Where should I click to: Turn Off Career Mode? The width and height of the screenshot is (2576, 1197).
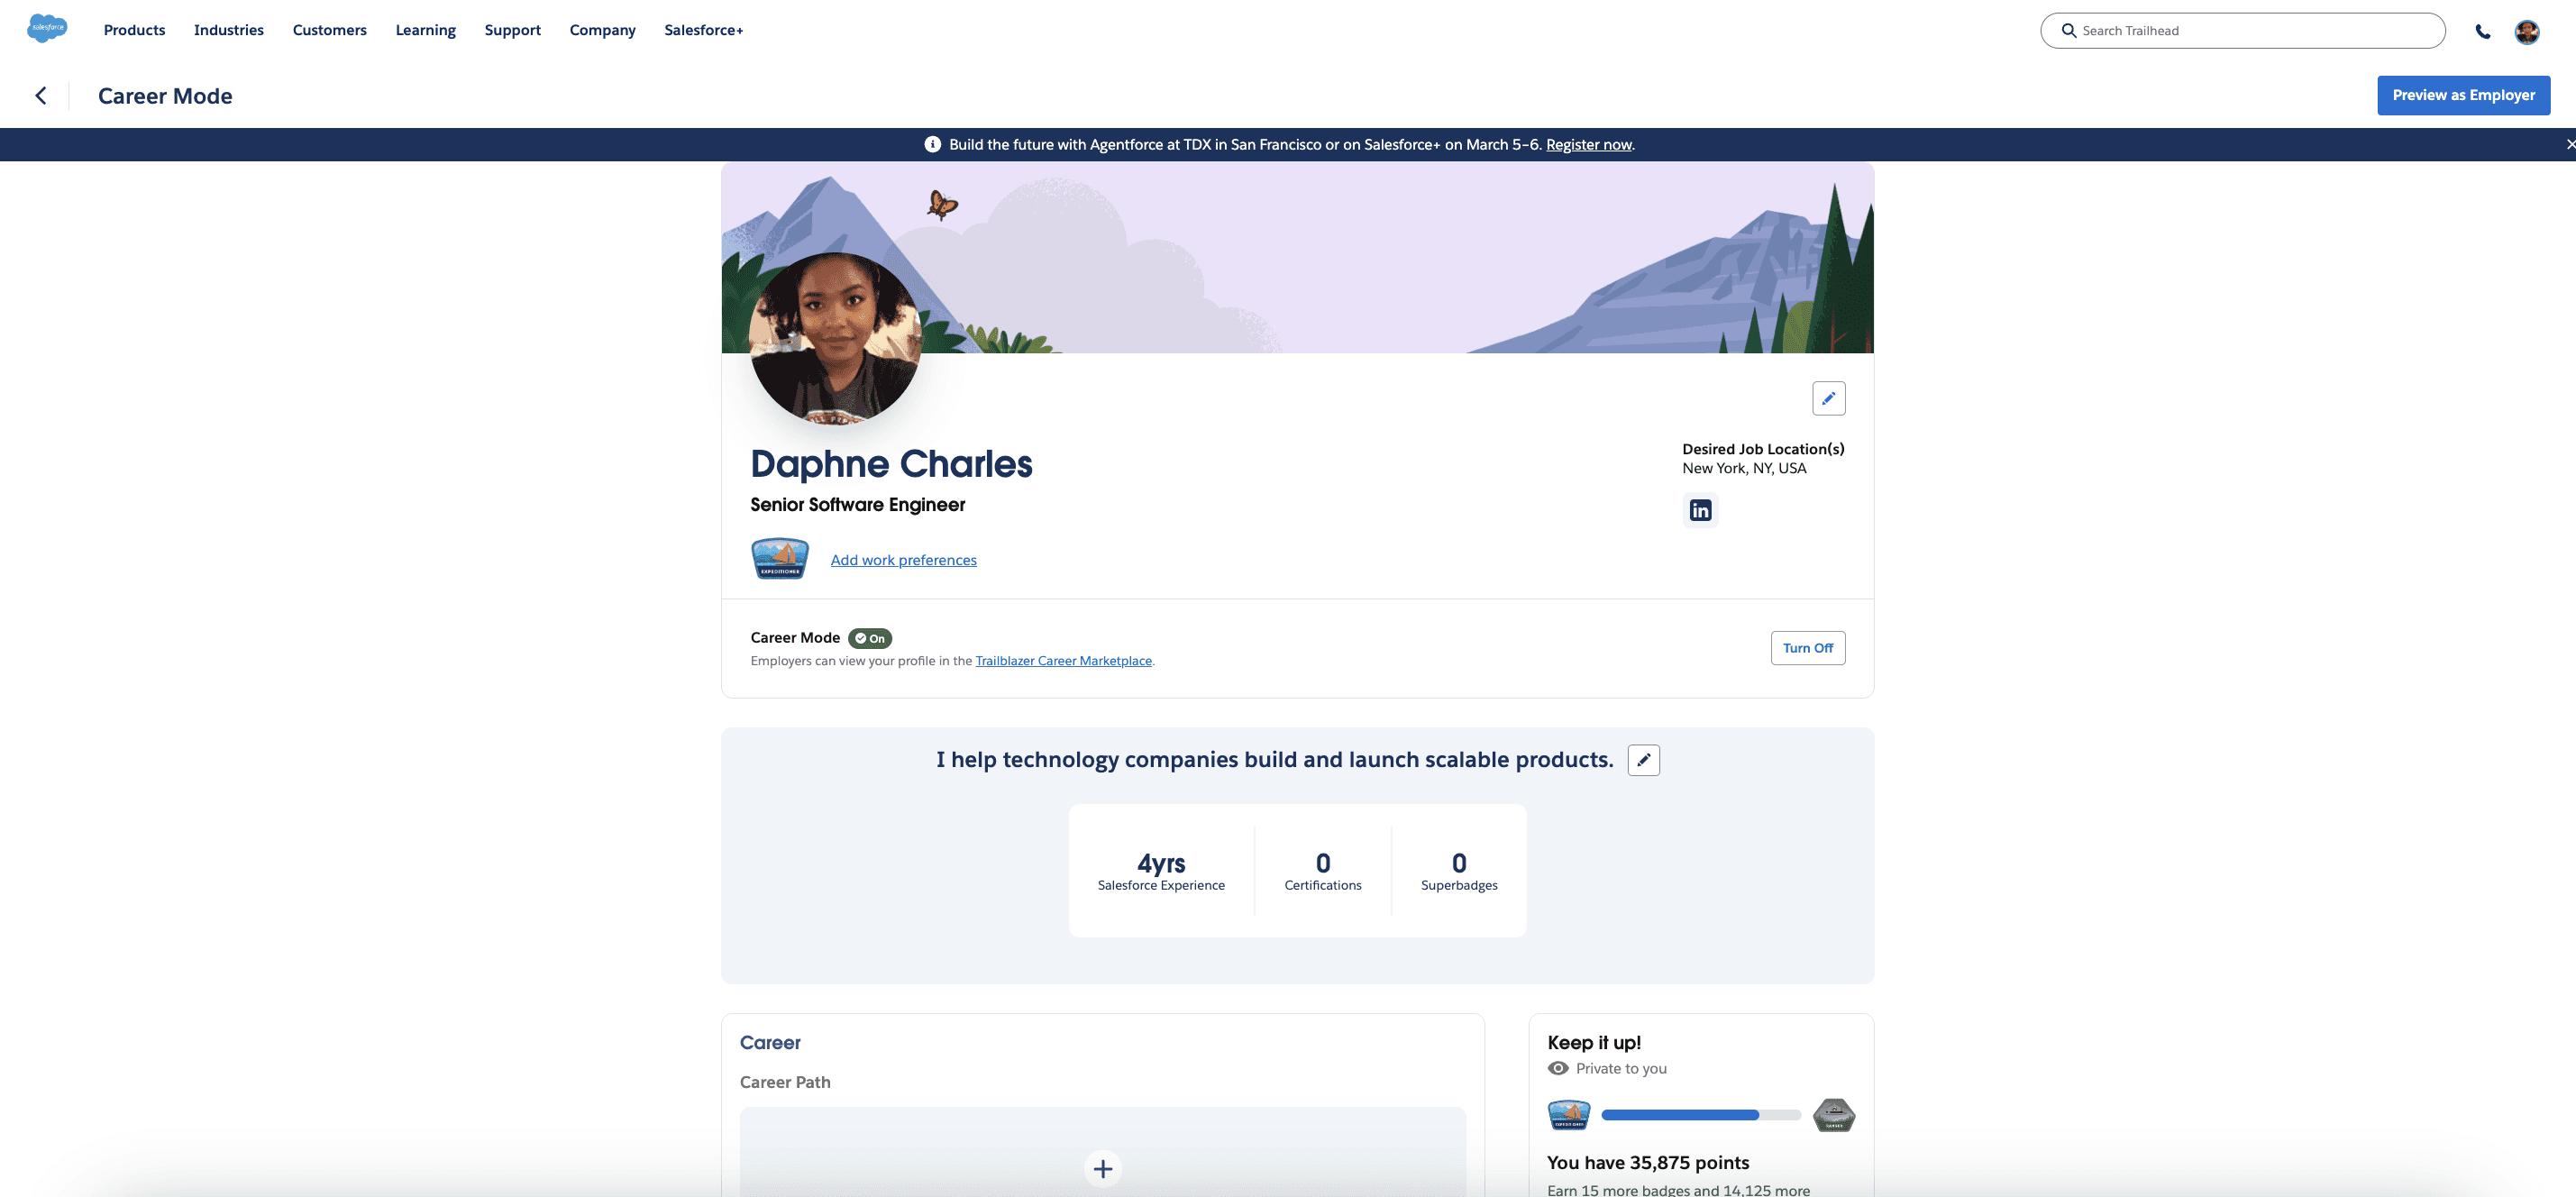(1807, 648)
